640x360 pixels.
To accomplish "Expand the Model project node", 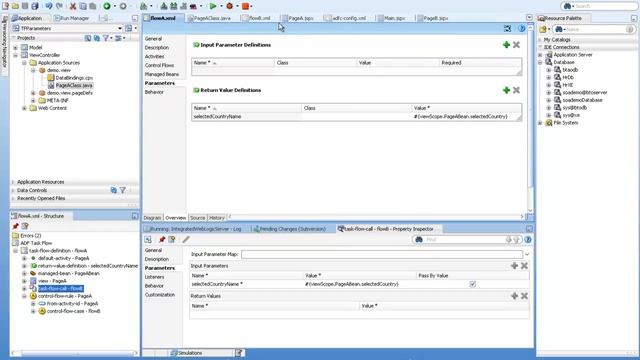I will pos(16,48).
